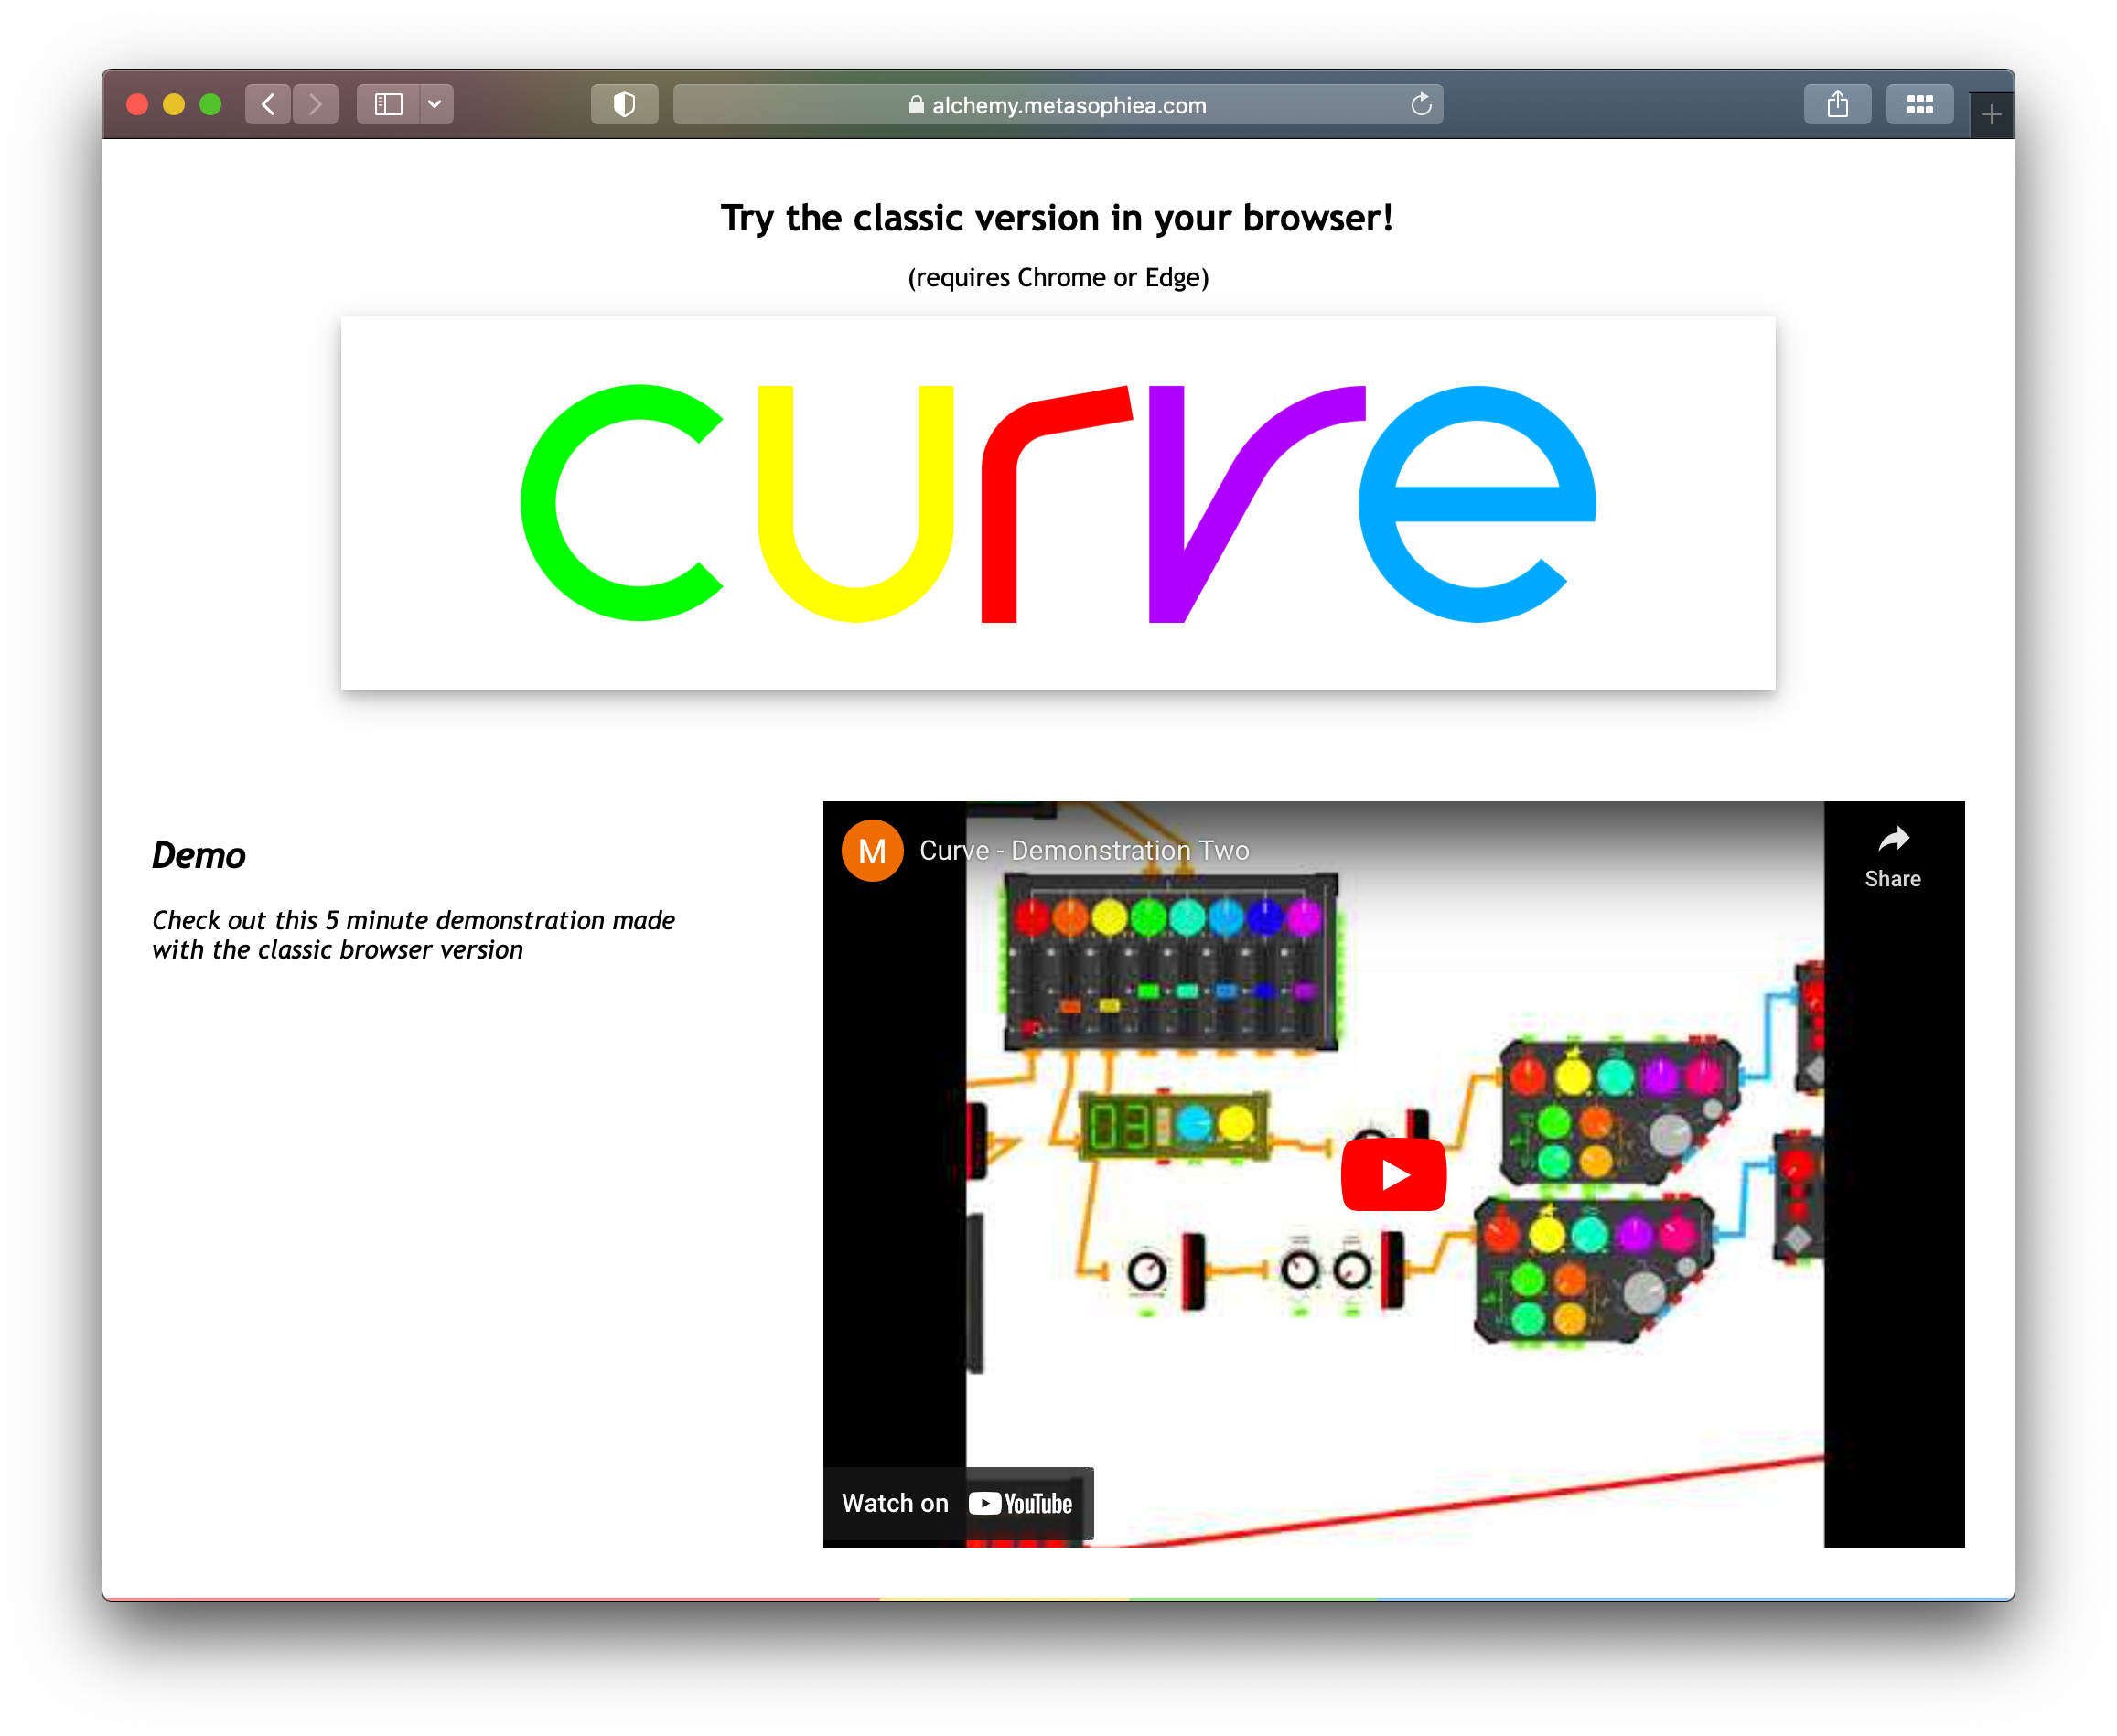Click the Demo heading text

point(199,856)
